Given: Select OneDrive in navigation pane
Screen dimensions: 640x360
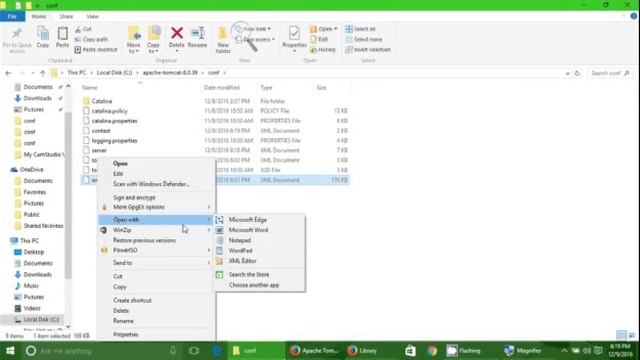Looking at the screenshot, I should click(x=31, y=169).
